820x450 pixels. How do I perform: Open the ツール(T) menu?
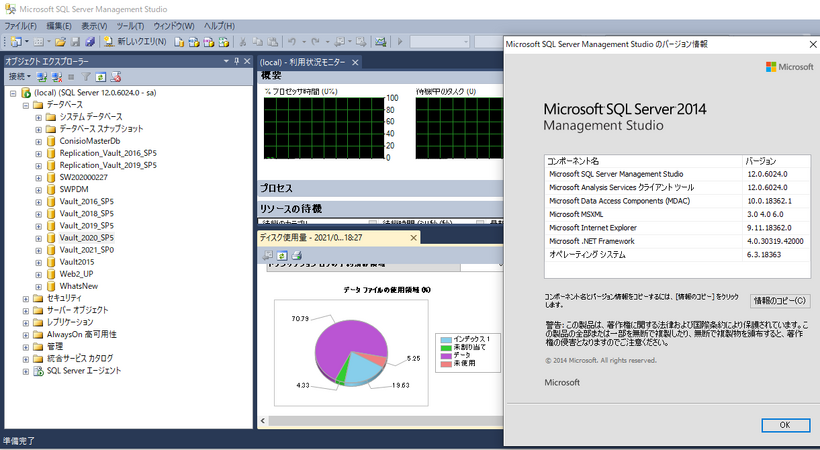(130, 24)
